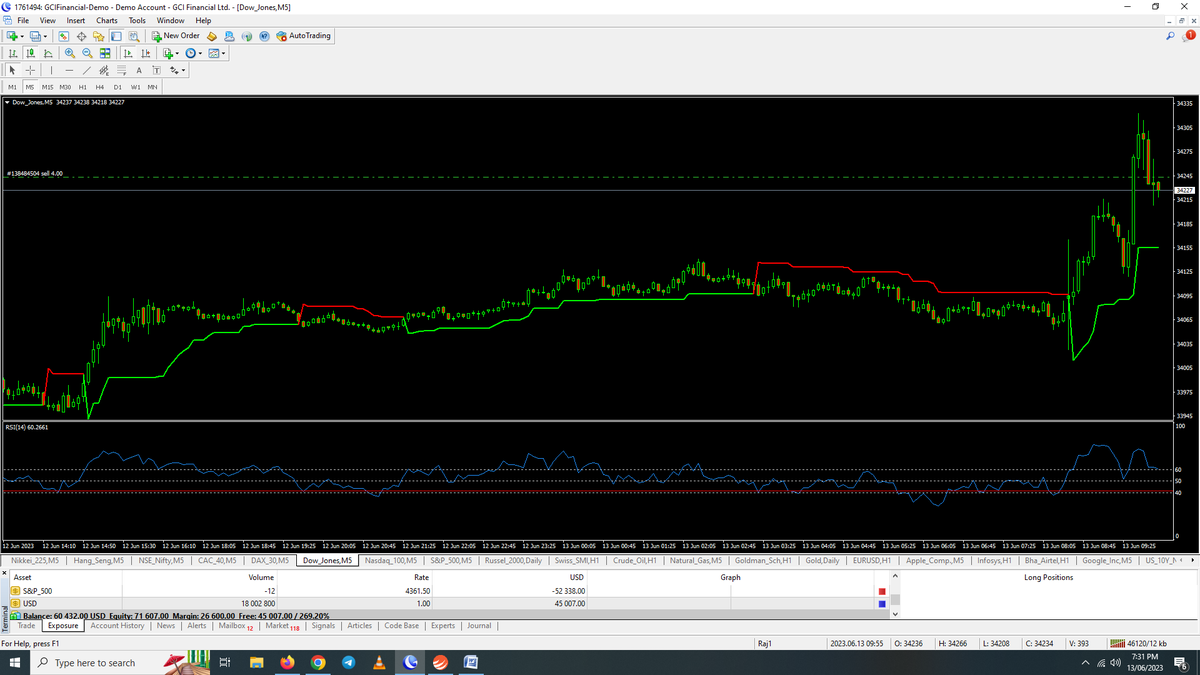Screen dimensions: 1200x675
Task: Open the File menu
Action: point(23,20)
